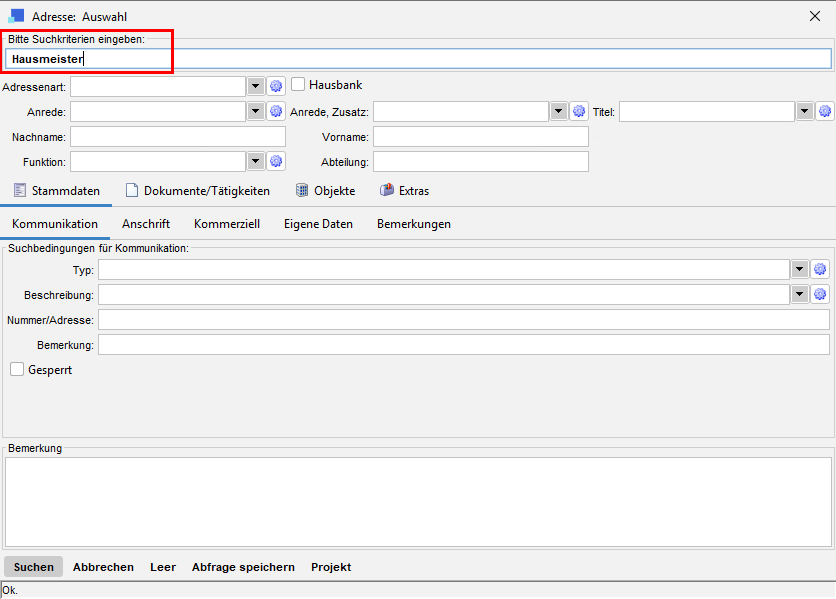This screenshot has width=836, height=599.
Task: Open the Titel dropdown list
Action: pyautogui.click(x=804, y=111)
